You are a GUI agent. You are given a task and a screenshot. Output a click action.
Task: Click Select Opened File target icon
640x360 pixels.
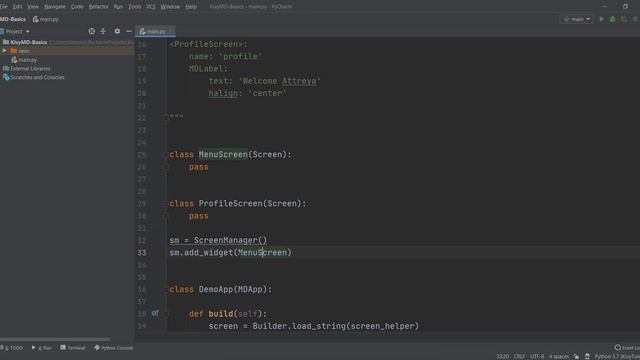pyautogui.click(x=91, y=31)
